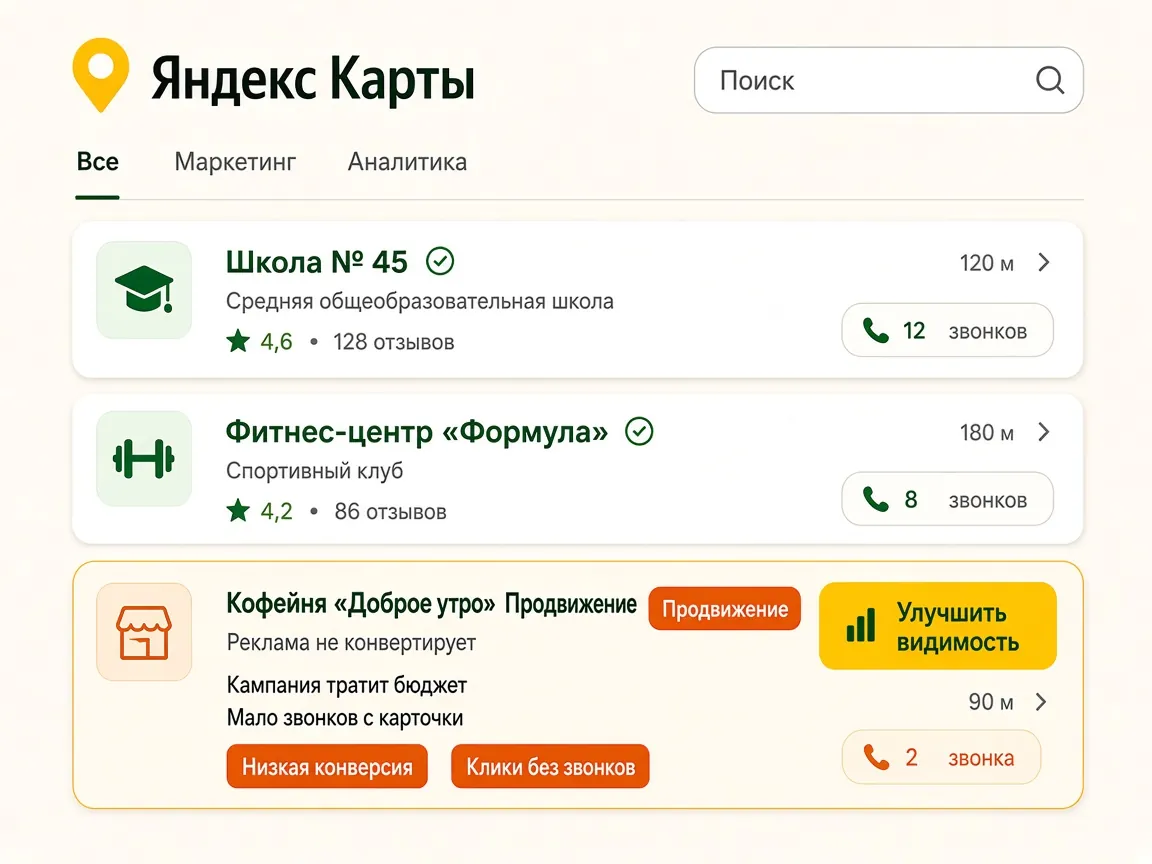Image resolution: width=1152 pixels, height=864 pixels.
Task: Click the 2 звонка call button
Action: click(x=941, y=757)
